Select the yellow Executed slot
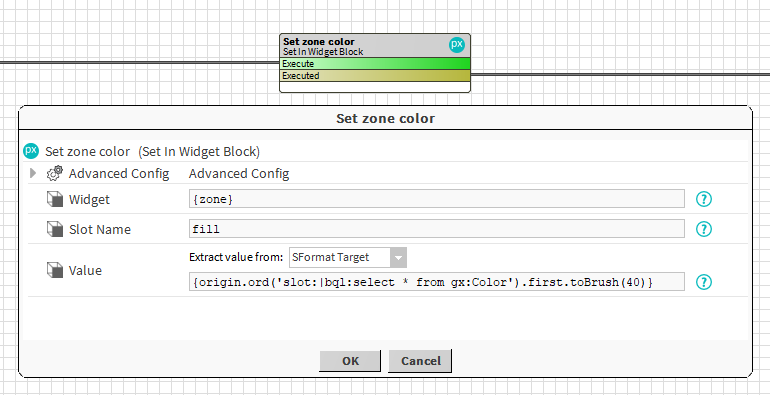The width and height of the screenshot is (770, 395). pos(375,76)
